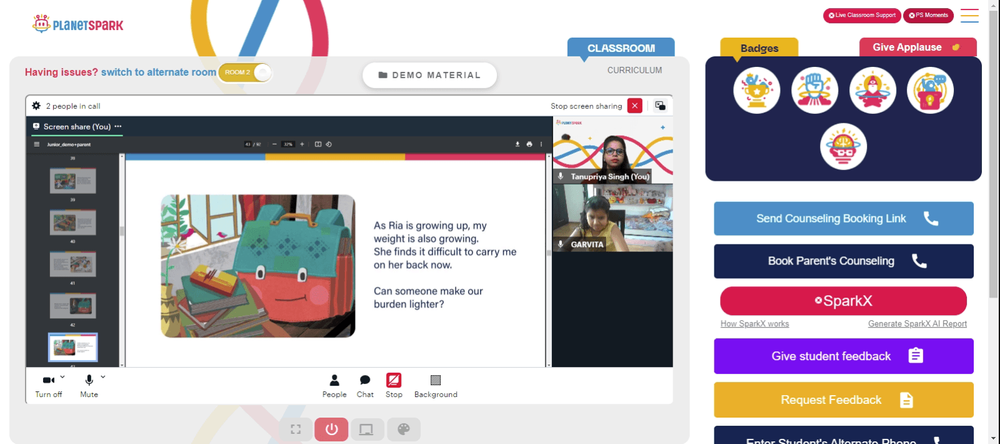The image size is (1000, 444).
Task: Open the color palette theme icon
Action: point(404,429)
